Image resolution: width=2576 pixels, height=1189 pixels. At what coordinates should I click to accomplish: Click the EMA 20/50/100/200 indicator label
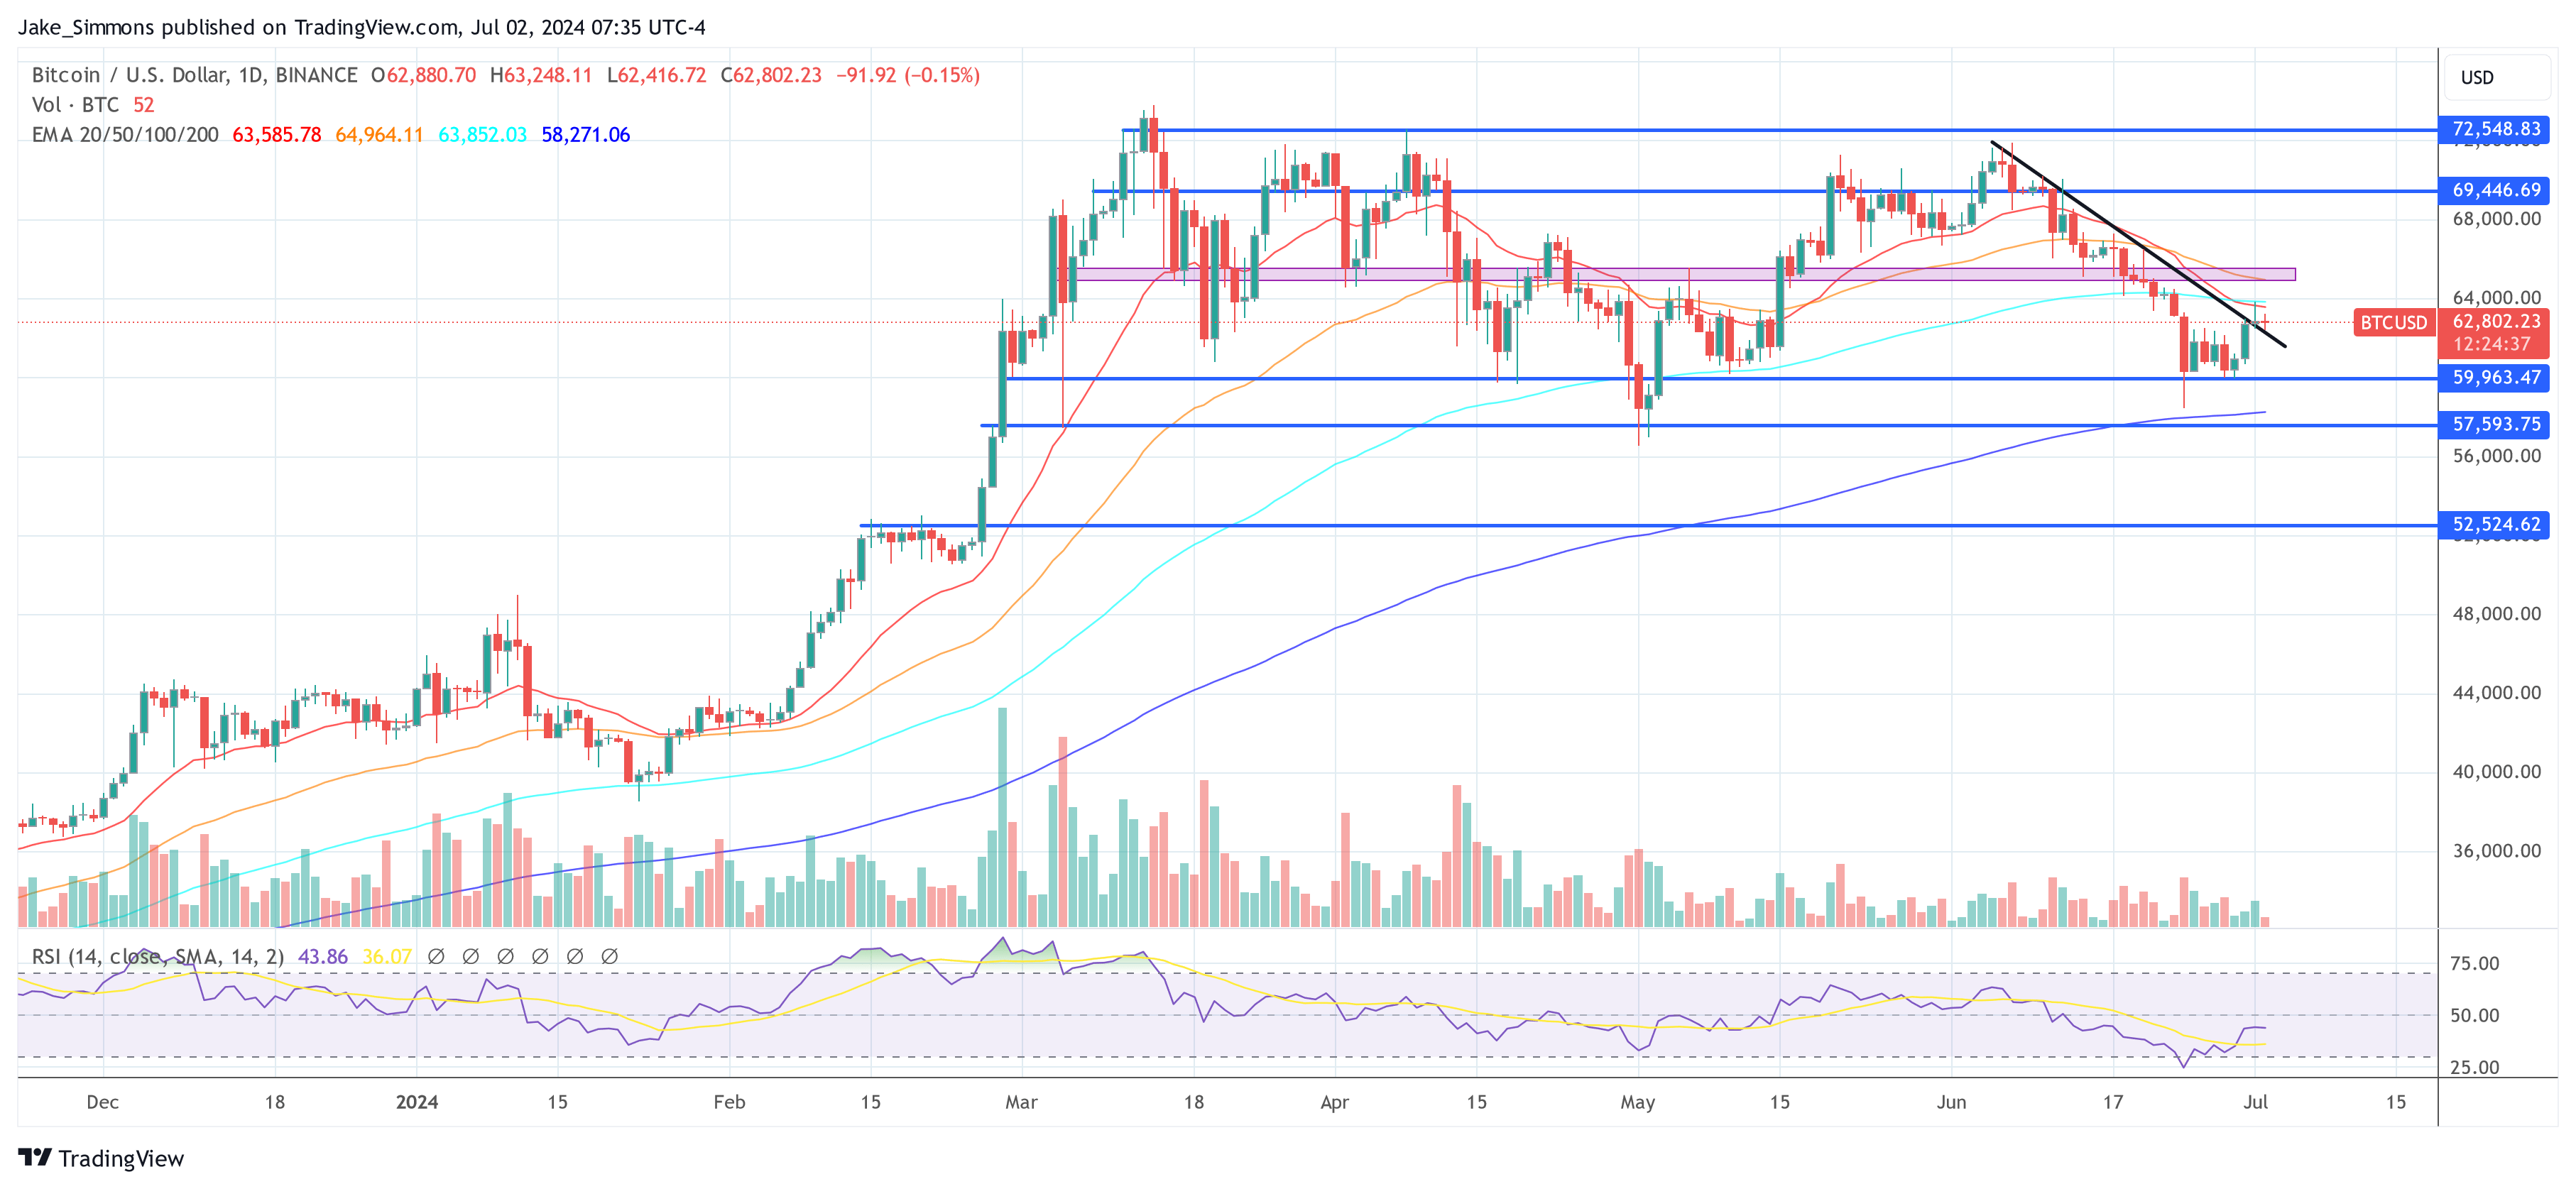coord(125,135)
